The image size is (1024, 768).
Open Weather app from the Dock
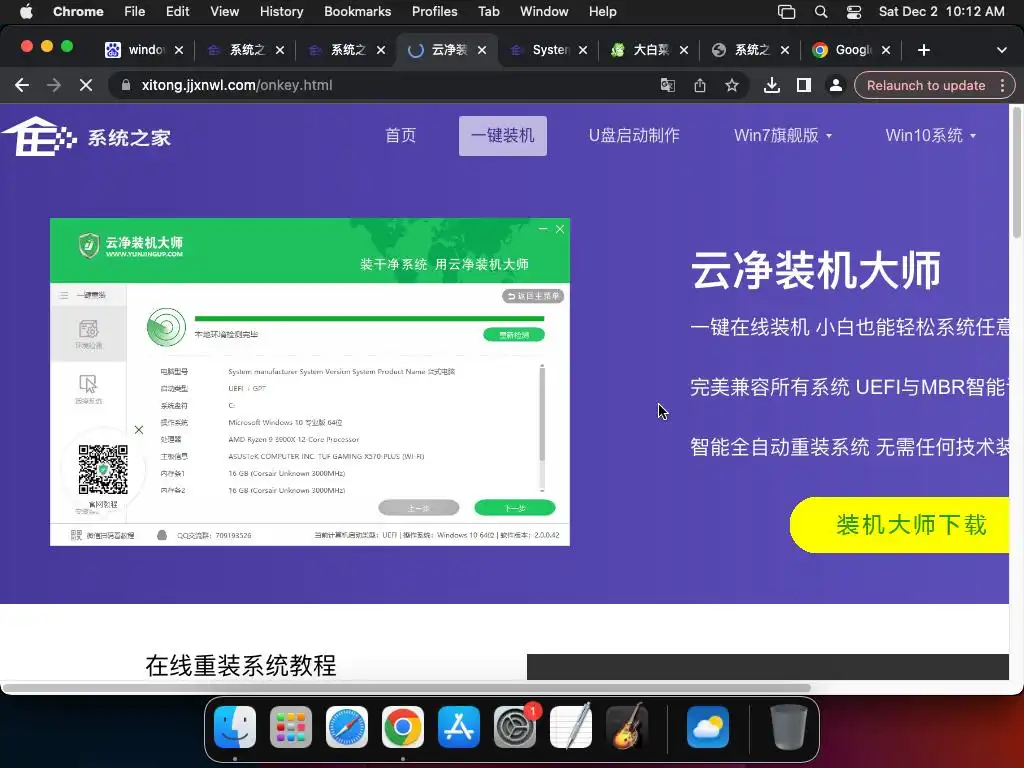(708, 727)
